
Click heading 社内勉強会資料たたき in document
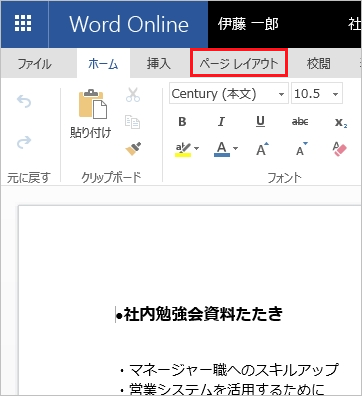pyautogui.click(x=203, y=314)
